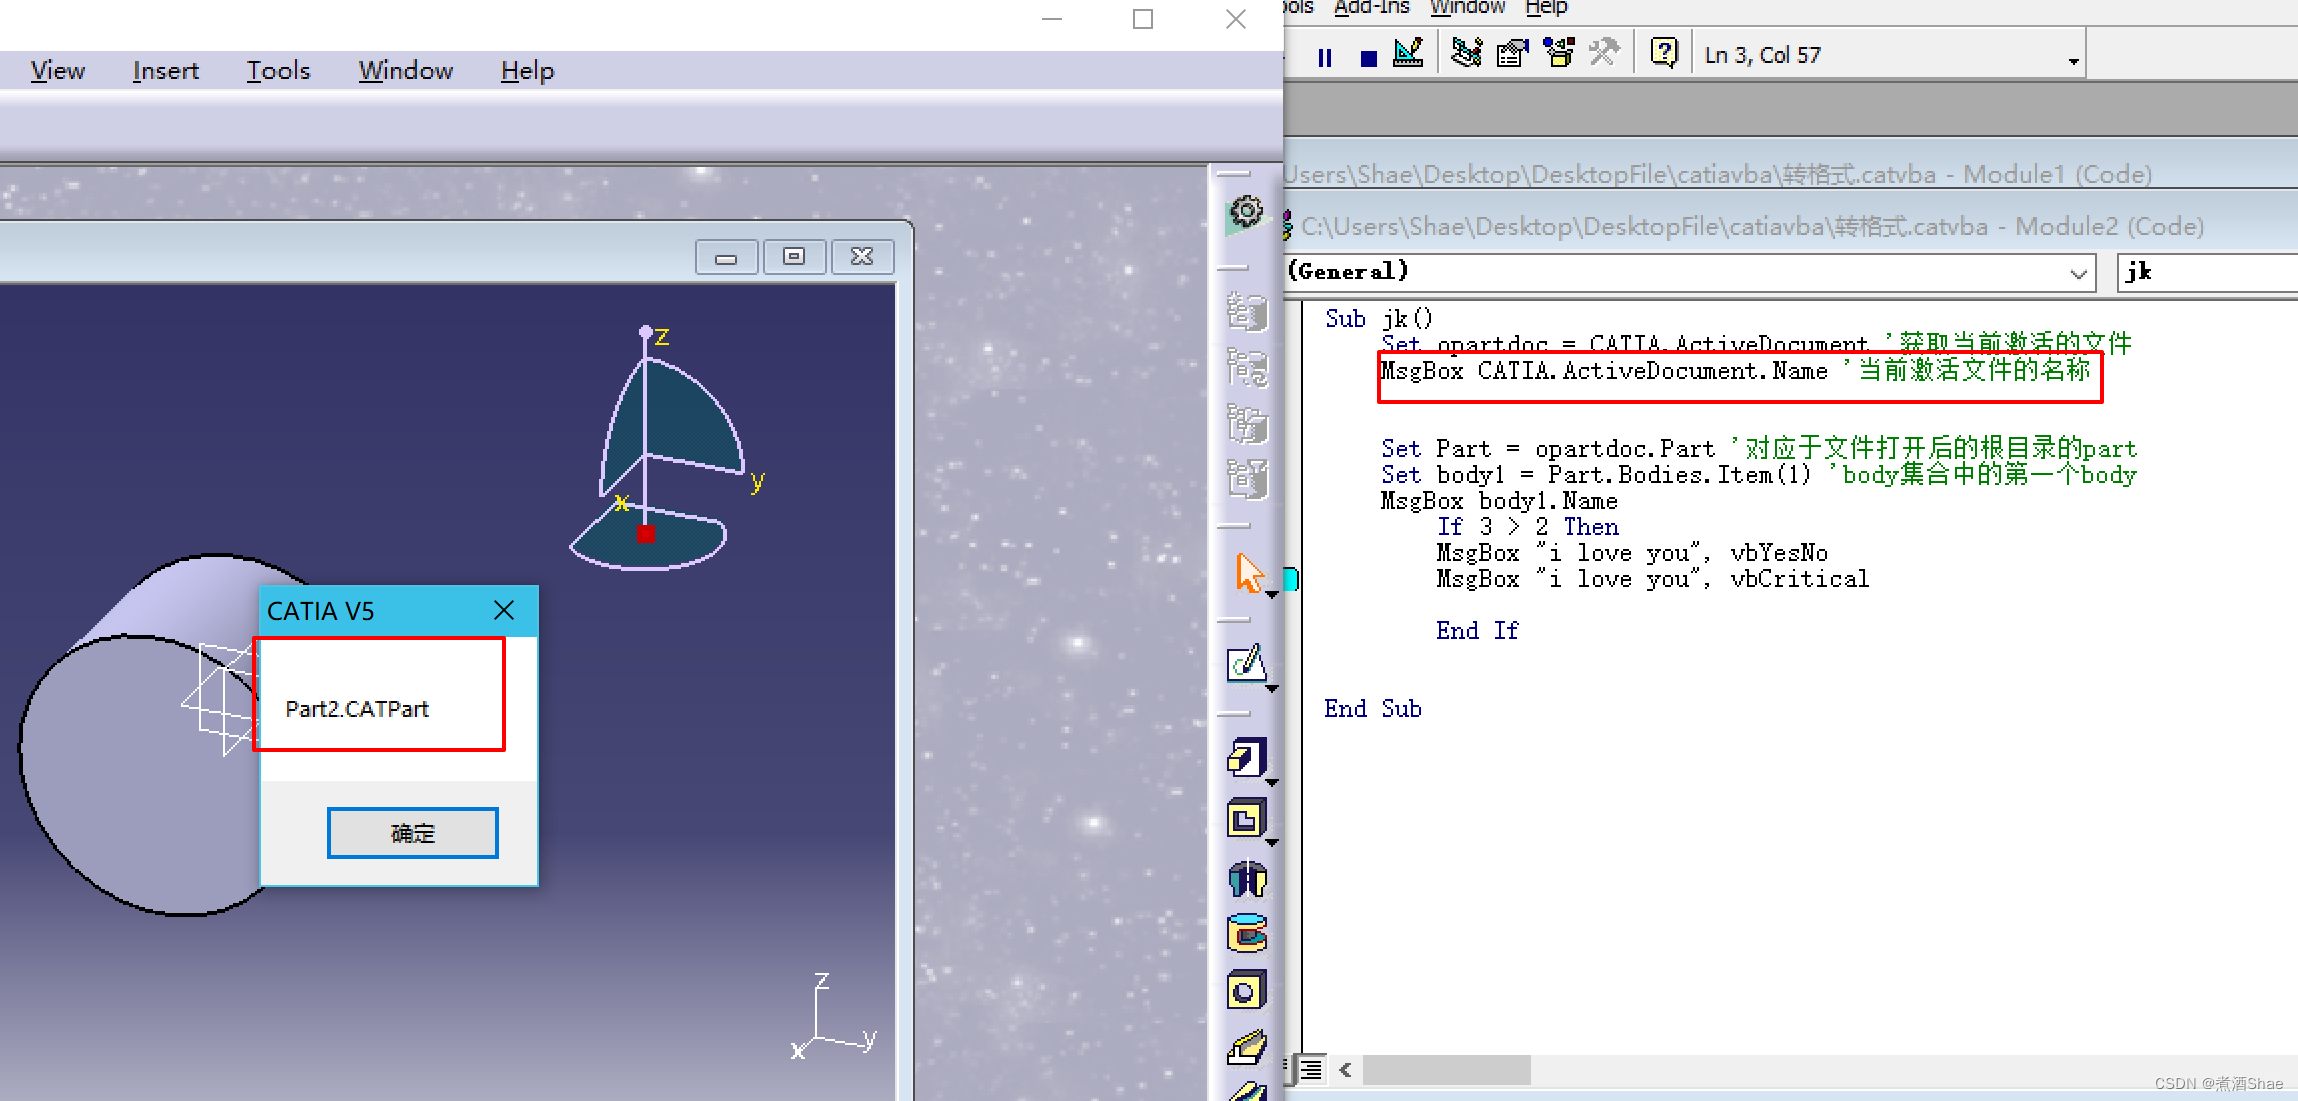
Task: Select the CATIA arrow Select tool
Action: tap(1248, 573)
